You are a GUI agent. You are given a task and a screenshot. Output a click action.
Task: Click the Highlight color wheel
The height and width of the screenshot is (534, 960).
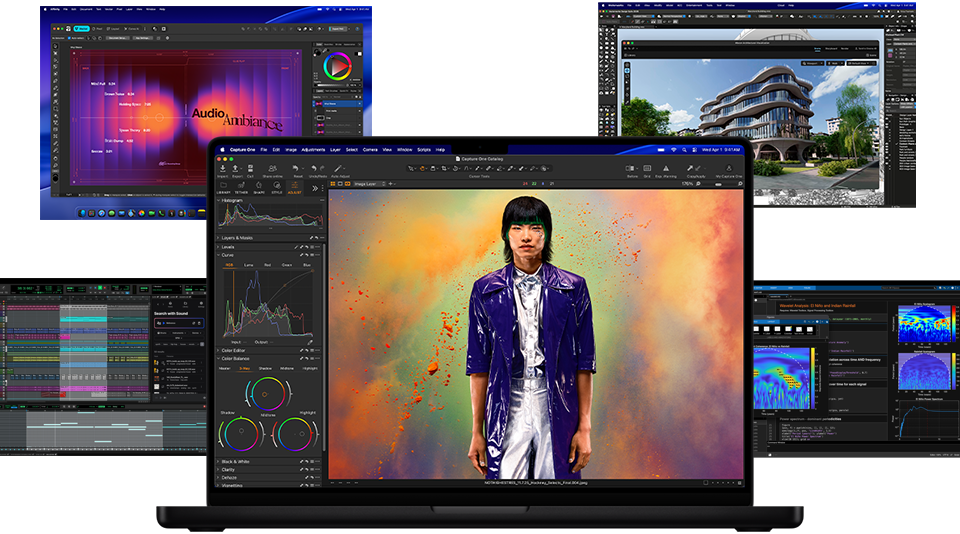tap(295, 434)
